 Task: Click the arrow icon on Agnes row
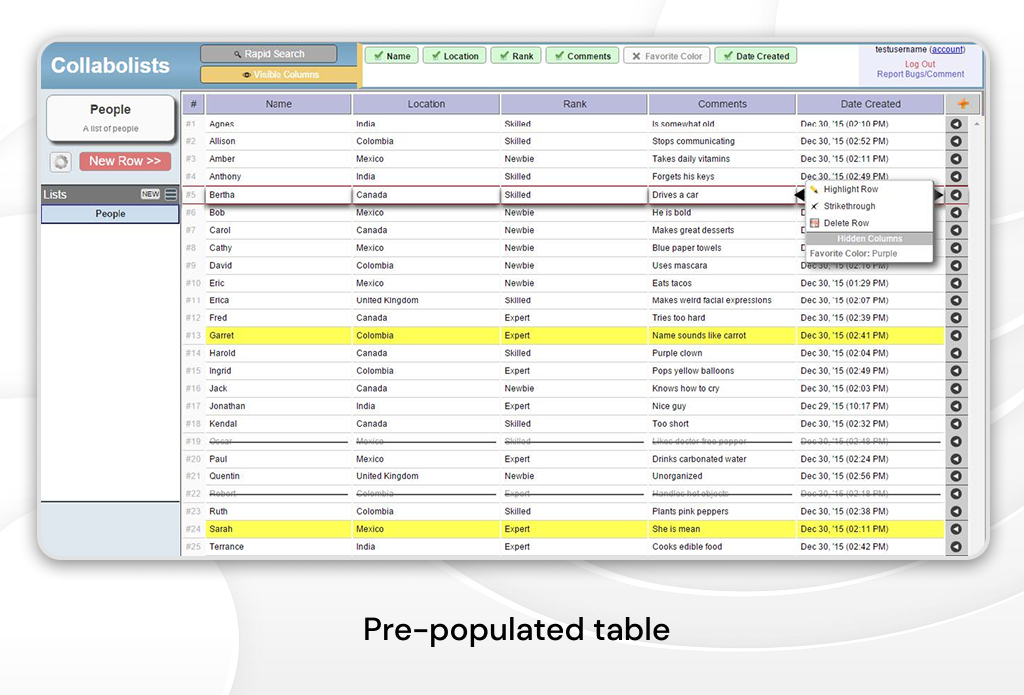(956, 124)
